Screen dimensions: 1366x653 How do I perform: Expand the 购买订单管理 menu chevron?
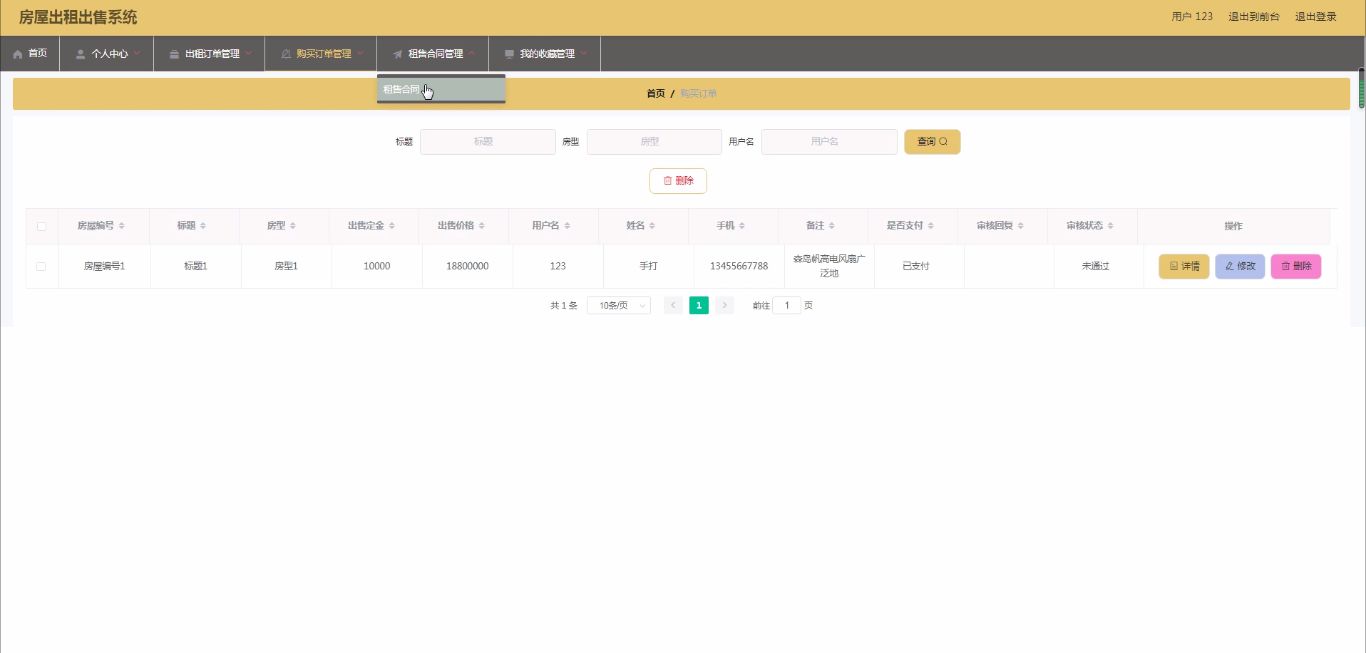[x=360, y=54]
